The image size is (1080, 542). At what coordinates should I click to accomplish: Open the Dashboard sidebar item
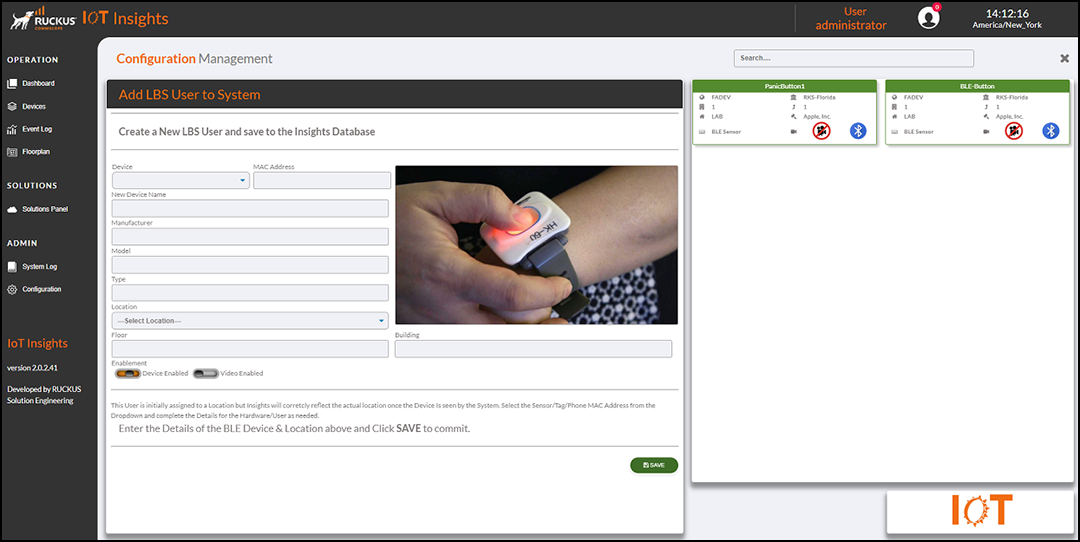(x=31, y=83)
